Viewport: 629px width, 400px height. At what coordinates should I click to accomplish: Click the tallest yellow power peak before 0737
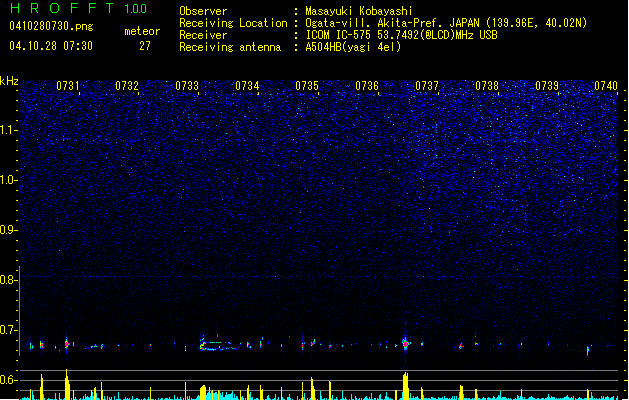406,386
